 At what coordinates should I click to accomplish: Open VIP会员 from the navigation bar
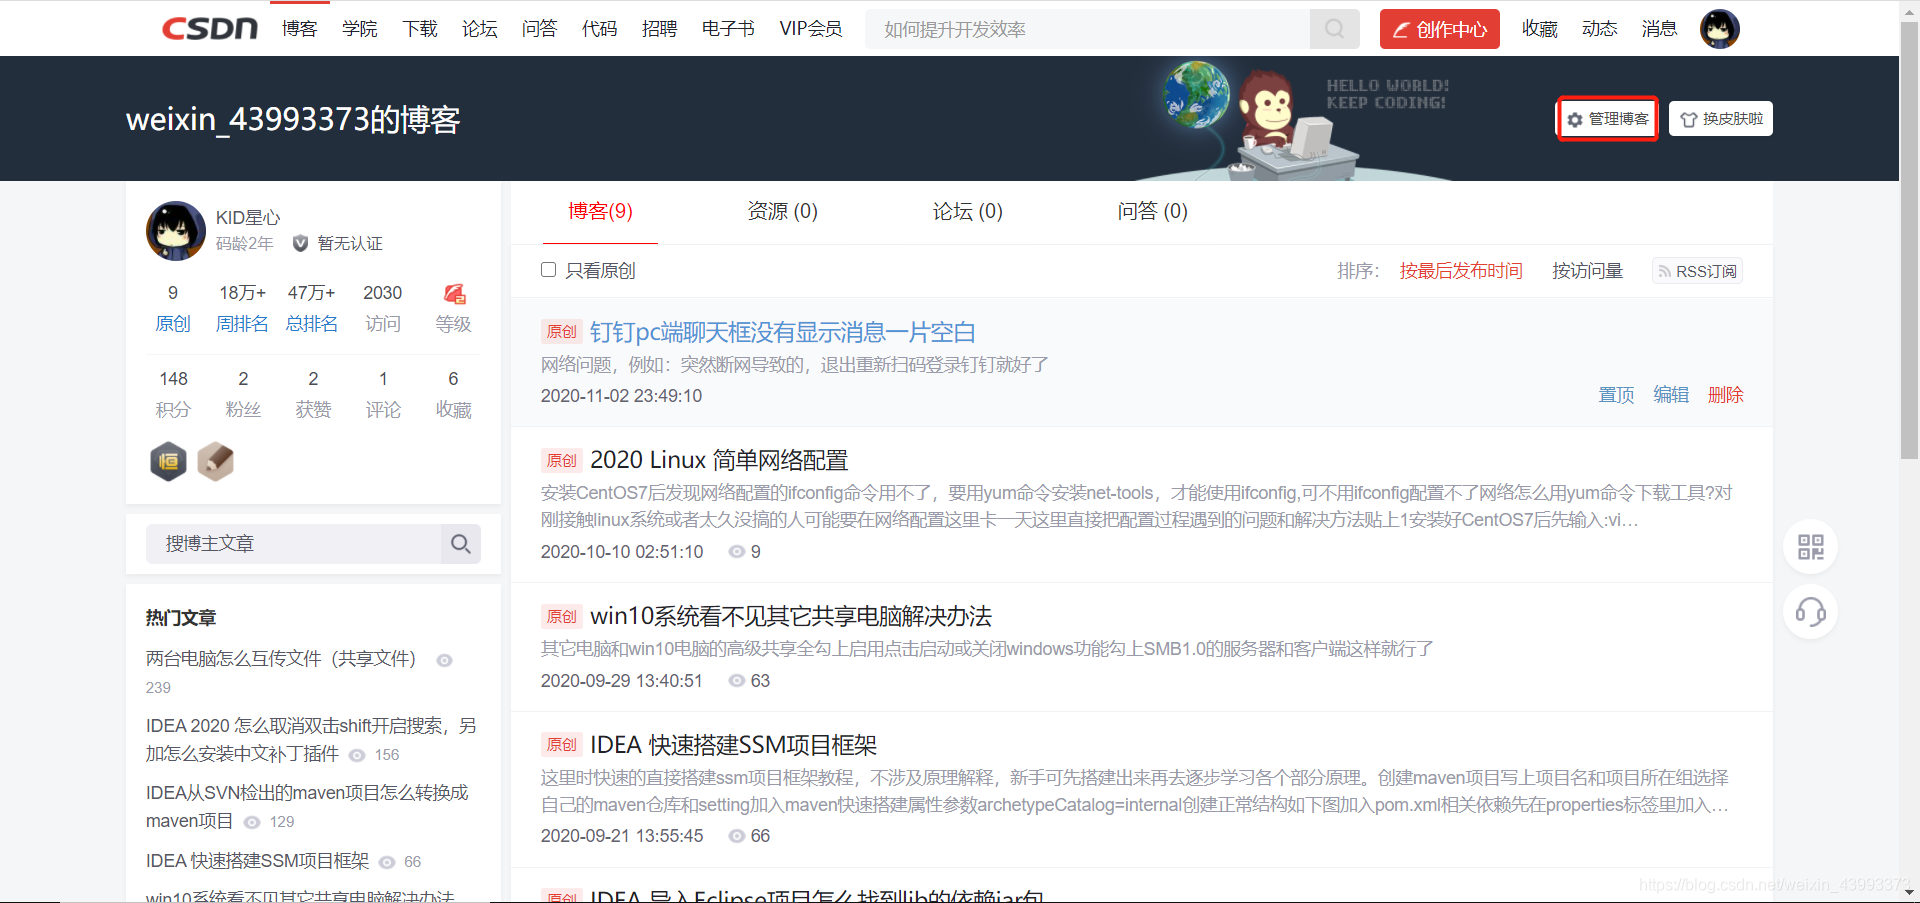(x=811, y=29)
